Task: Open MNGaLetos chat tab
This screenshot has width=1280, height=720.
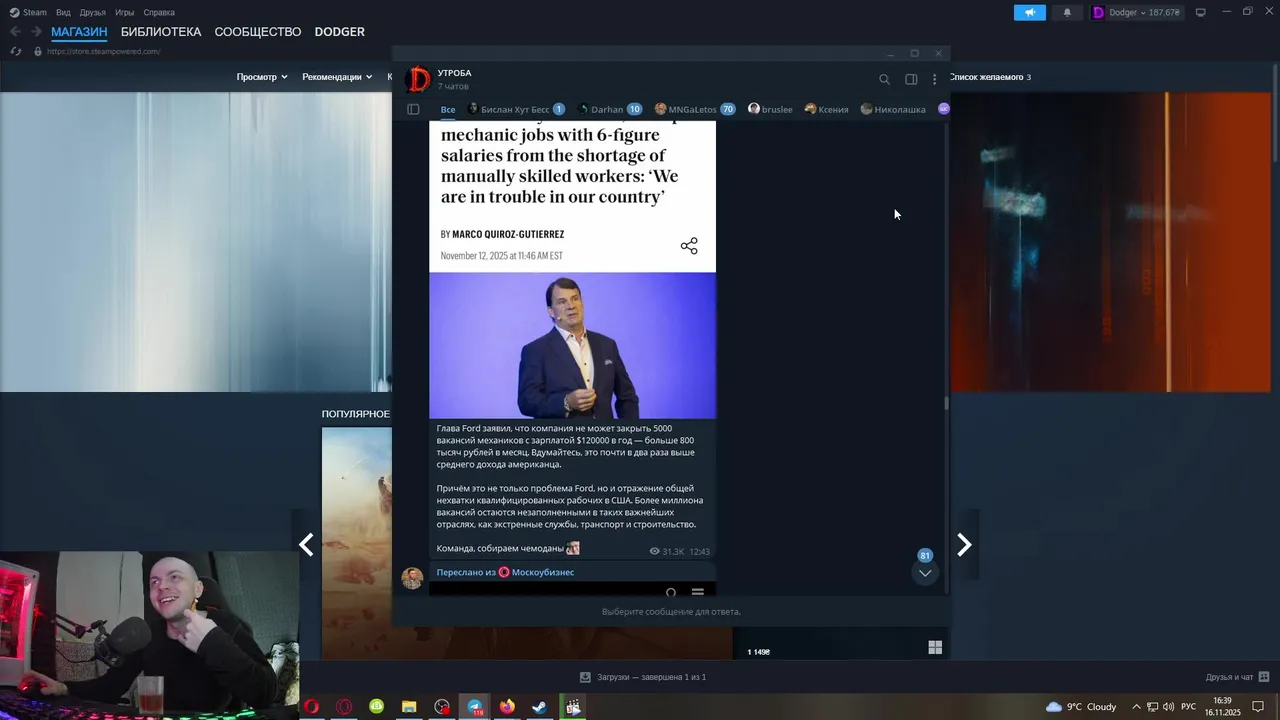Action: (x=695, y=109)
